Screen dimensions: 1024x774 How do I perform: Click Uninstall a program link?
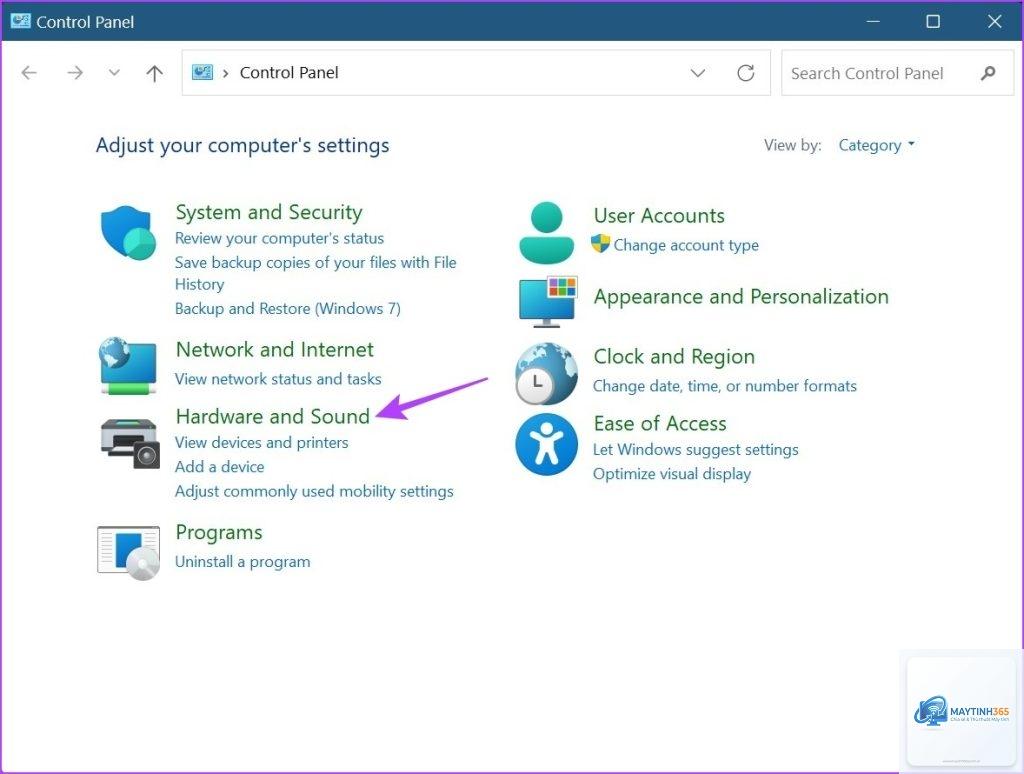(x=242, y=562)
